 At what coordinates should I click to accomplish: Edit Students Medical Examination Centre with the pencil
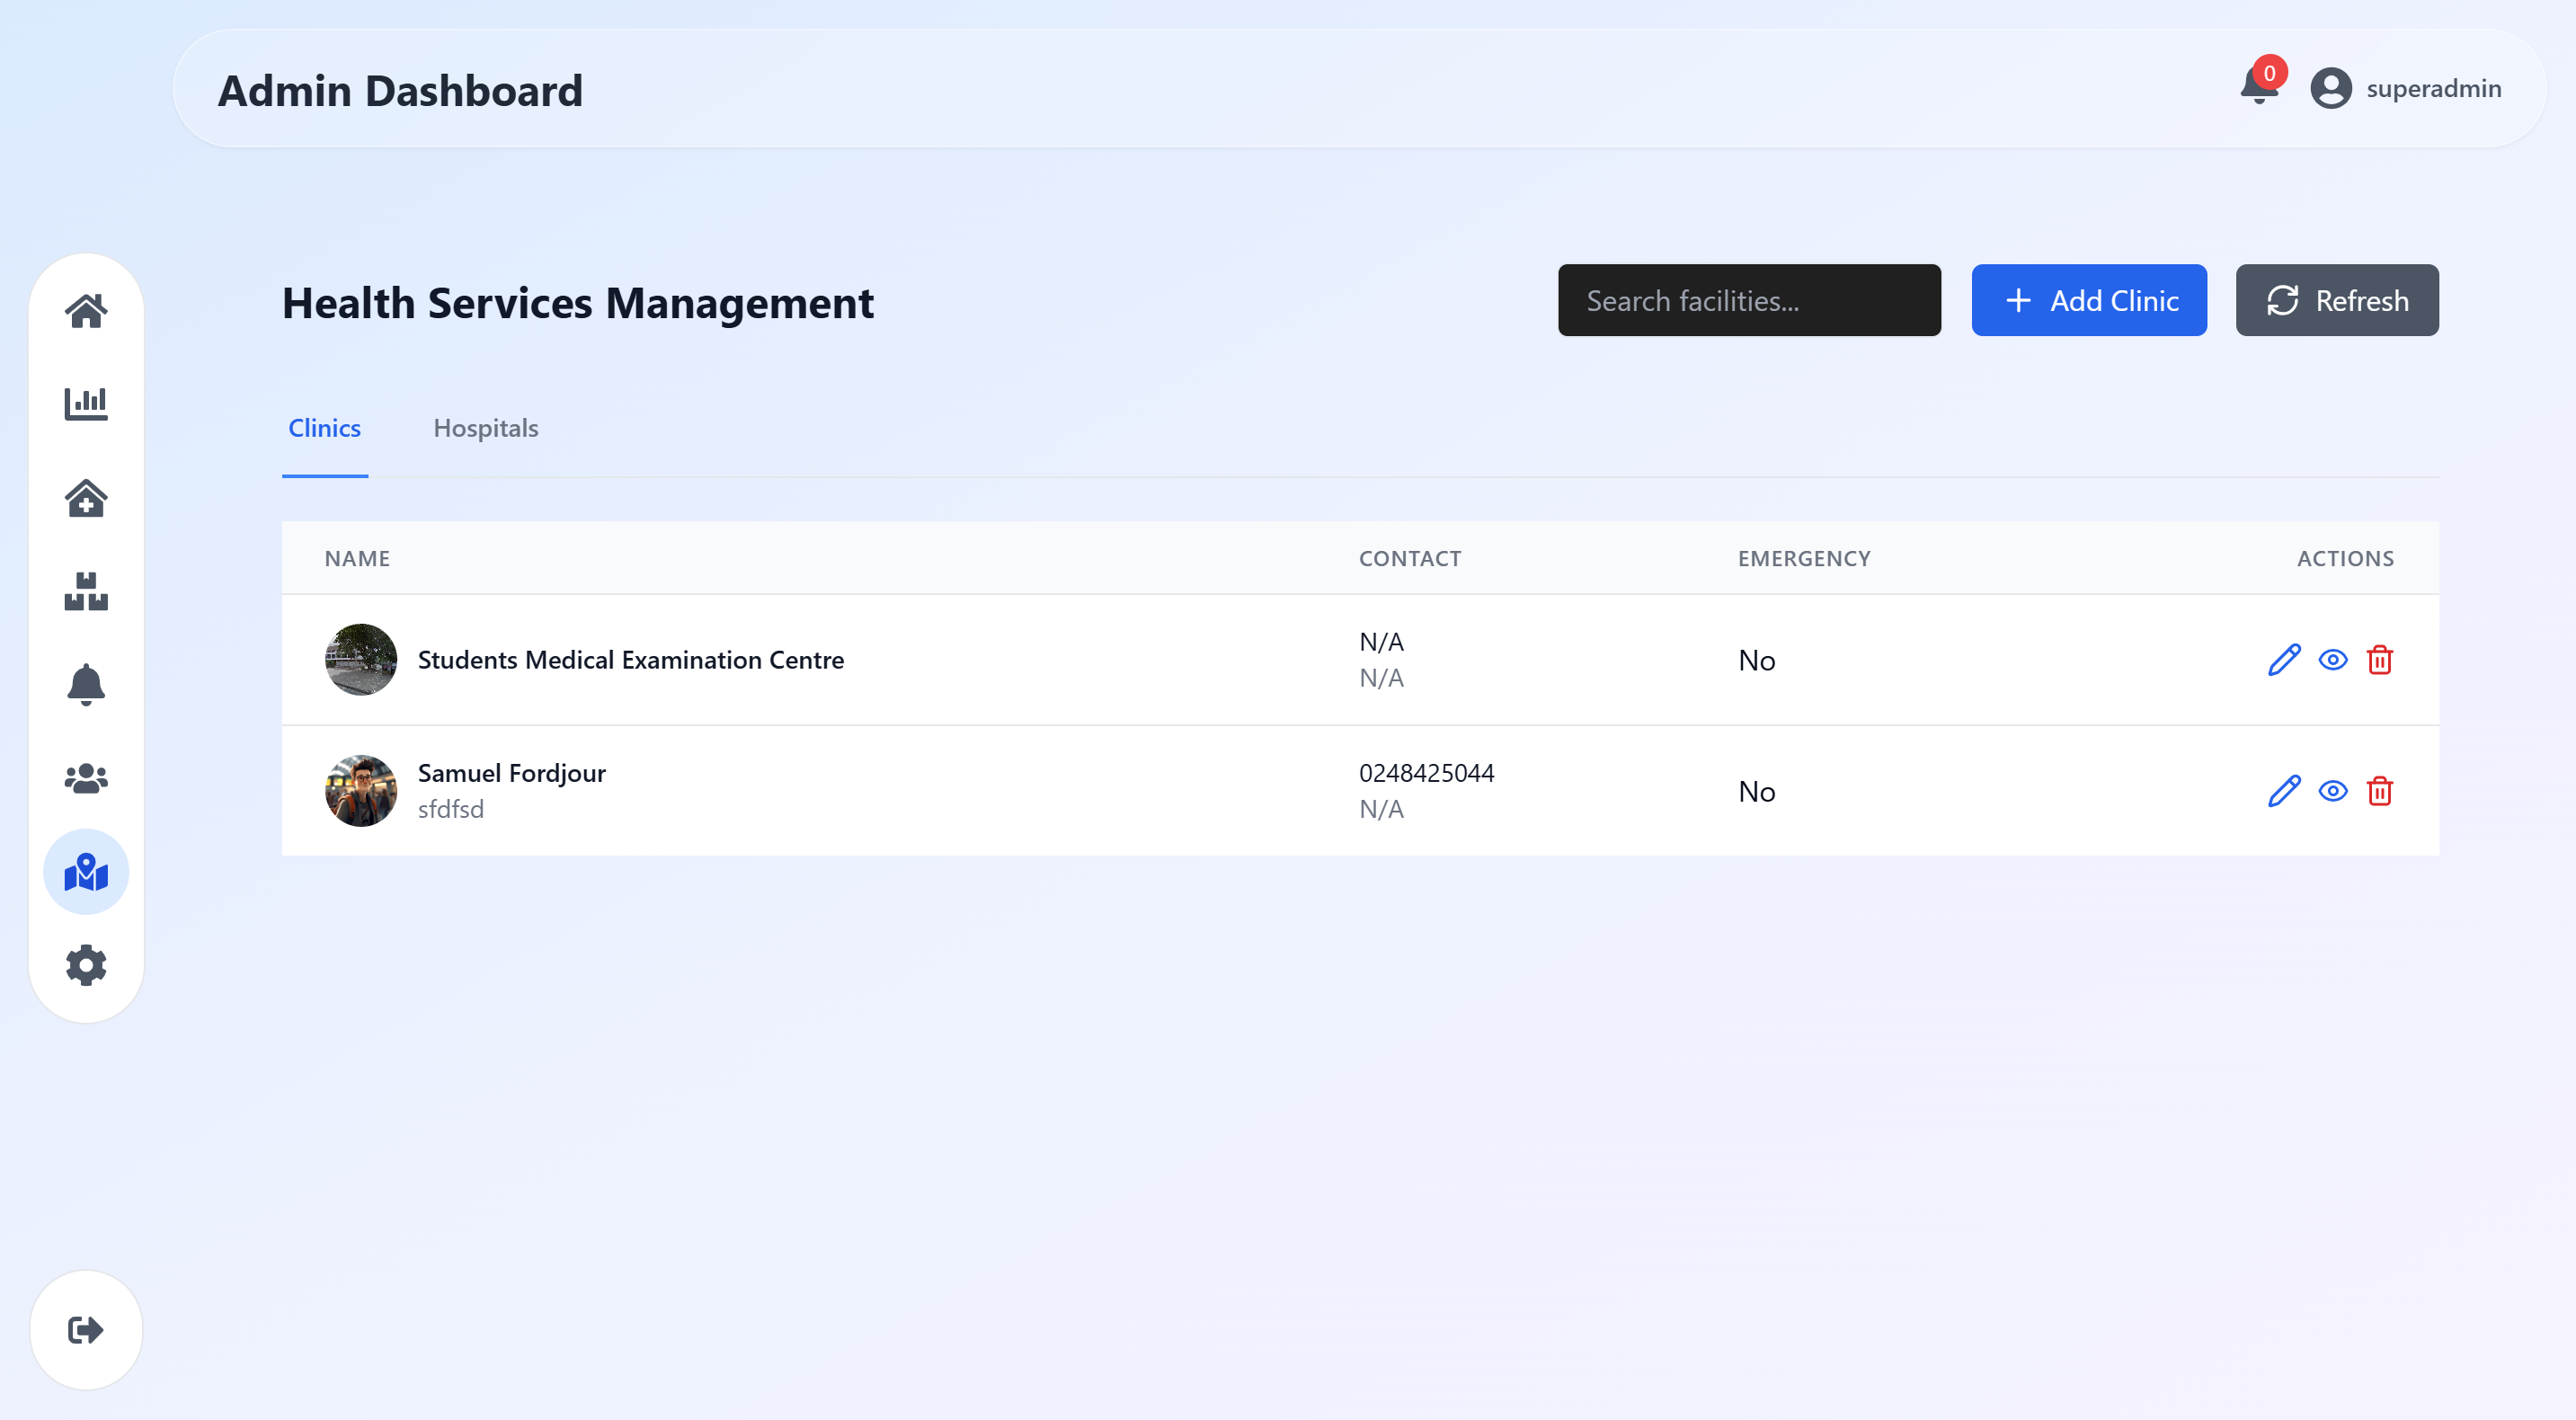point(2284,660)
